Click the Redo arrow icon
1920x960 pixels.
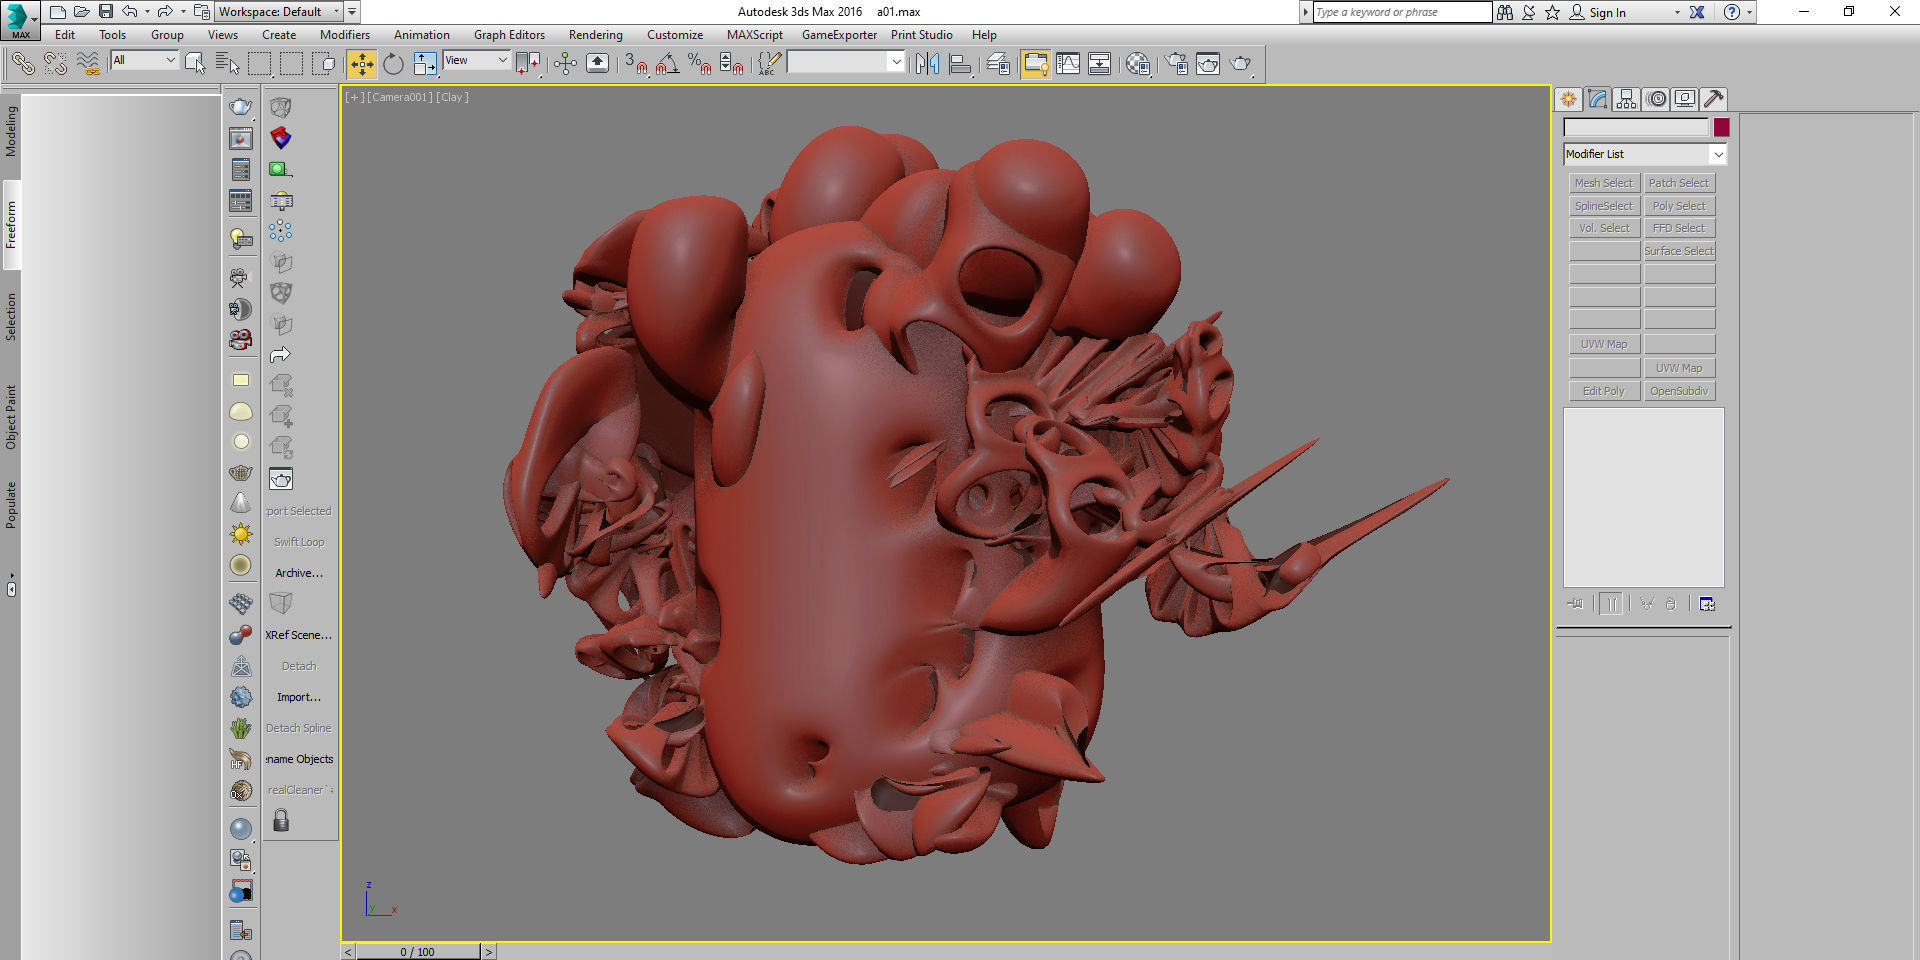[165, 12]
